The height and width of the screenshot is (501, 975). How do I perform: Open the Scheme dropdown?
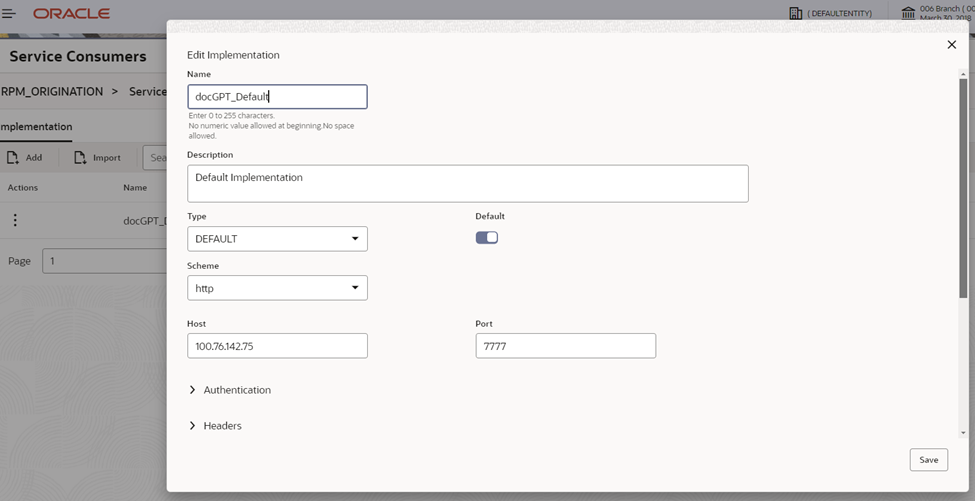[x=277, y=288]
